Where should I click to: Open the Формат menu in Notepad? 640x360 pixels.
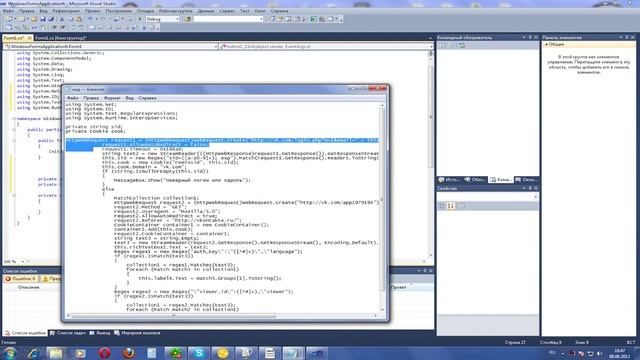[x=112, y=98]
